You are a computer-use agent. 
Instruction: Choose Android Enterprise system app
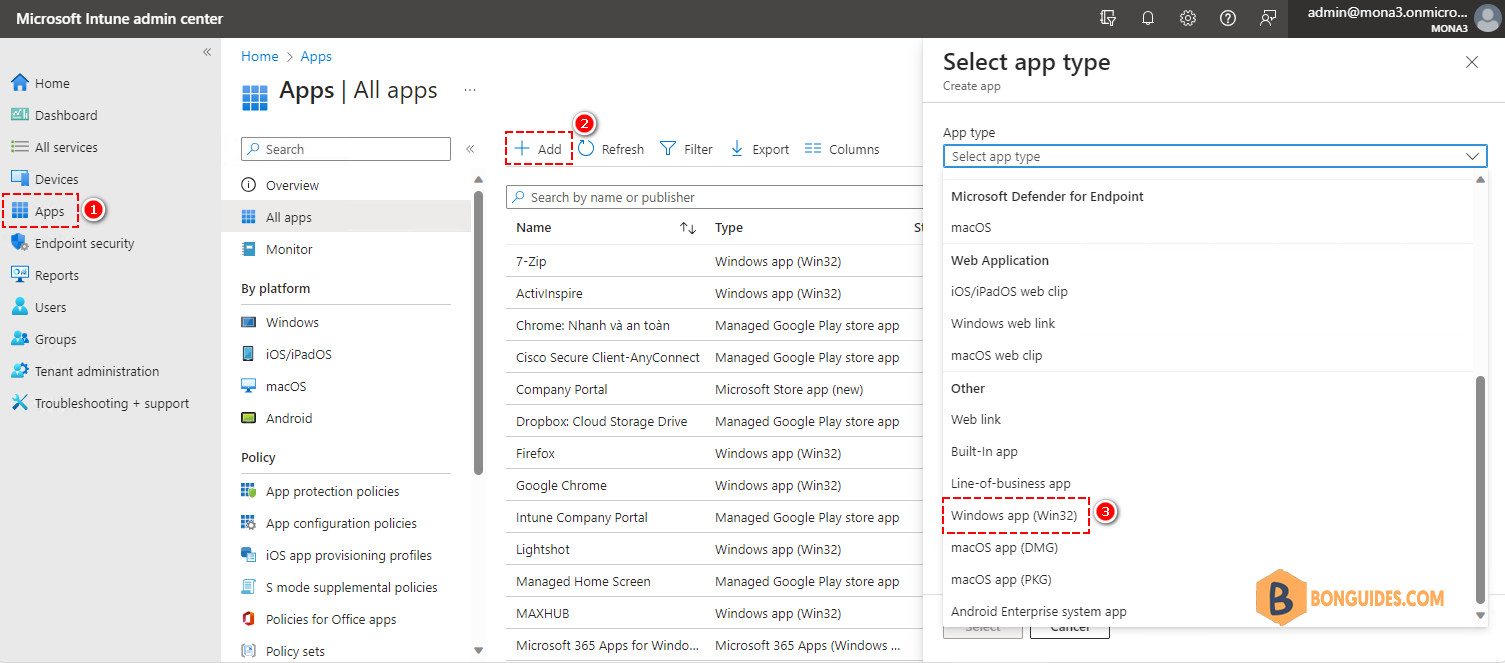[x=1039, y=611]
